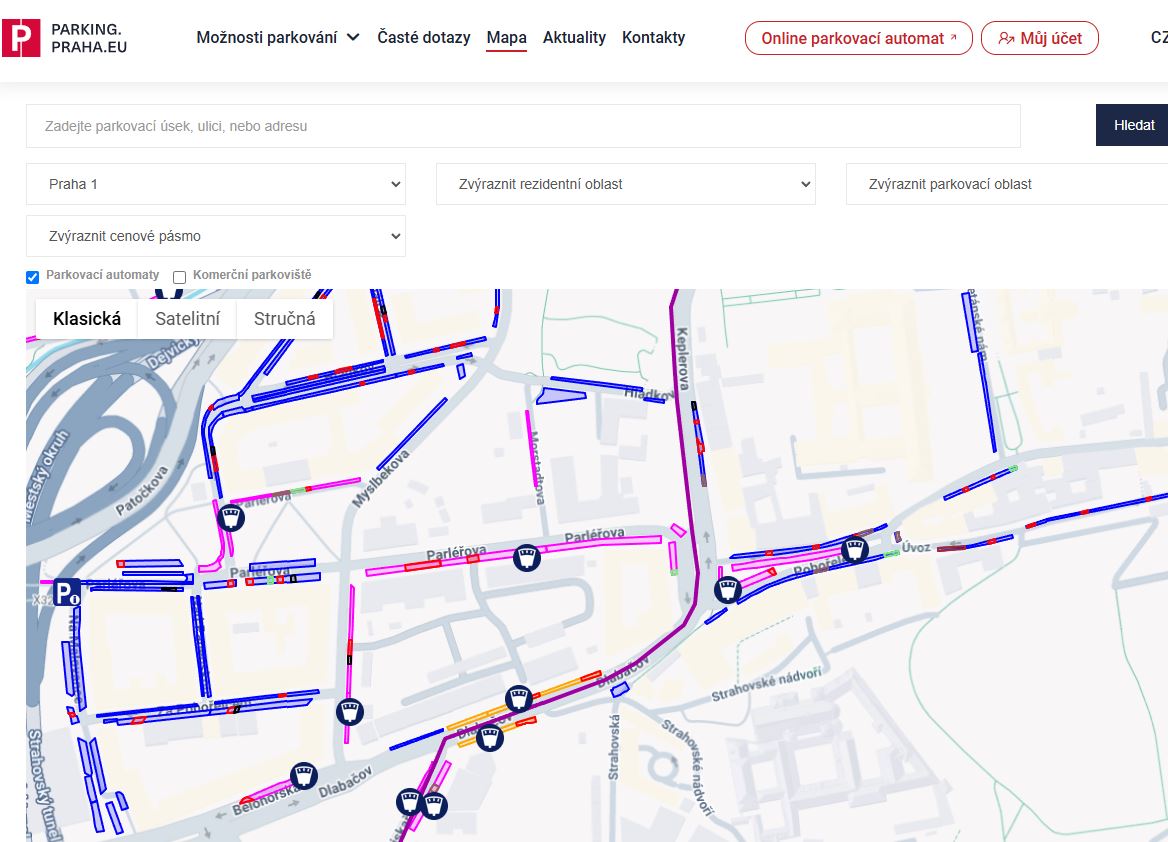Disable the Parkovací automaty checkbox
Image resolution: width=1168 pixels, height=842 pixels.
[32, 277]
